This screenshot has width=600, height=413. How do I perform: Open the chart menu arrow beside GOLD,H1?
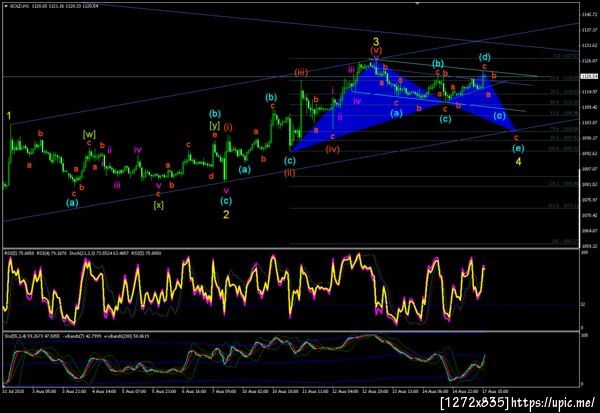point(5,6)
